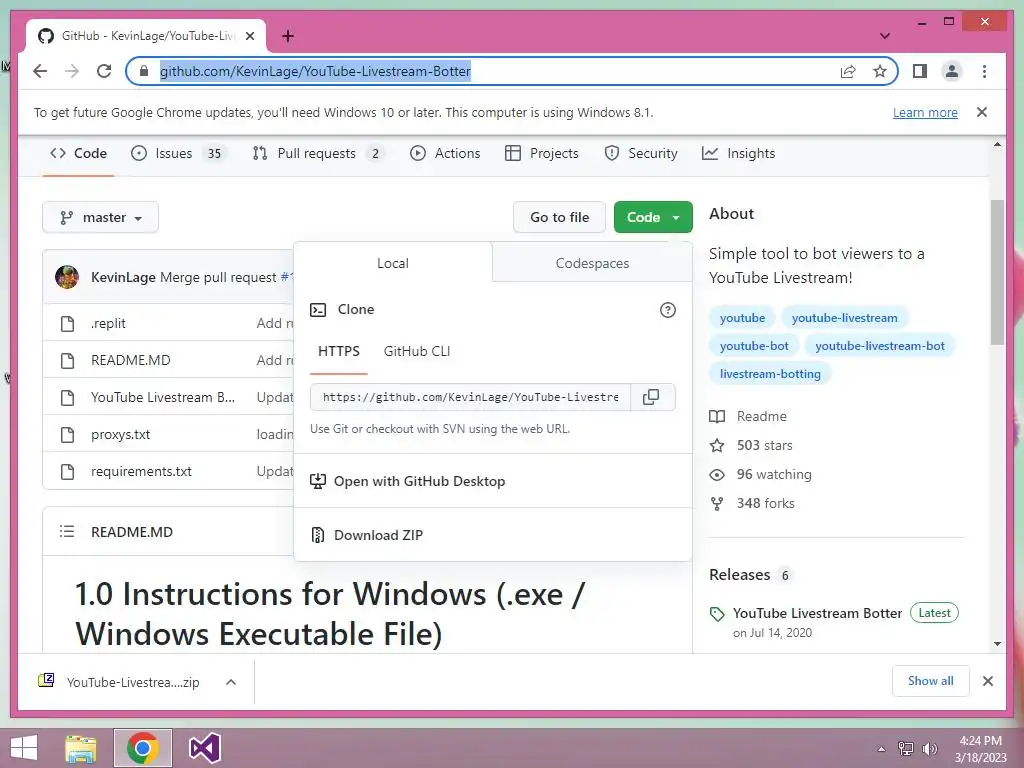
Task: Open the Projects tab
Action: [x=542, y=153]
